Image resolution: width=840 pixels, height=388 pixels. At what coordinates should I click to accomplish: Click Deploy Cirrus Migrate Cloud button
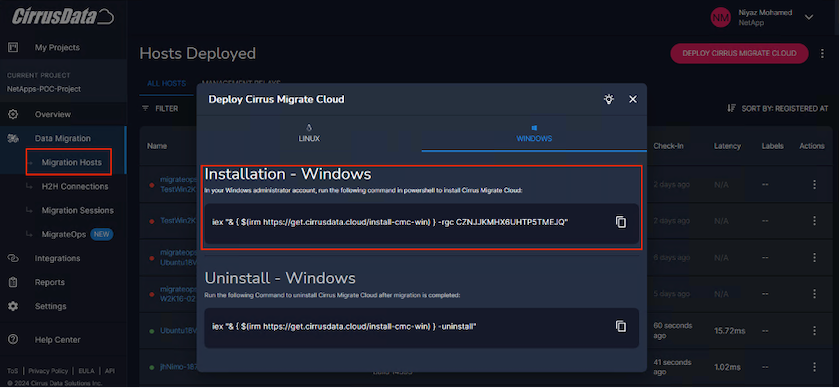click(x=739, y=54)
